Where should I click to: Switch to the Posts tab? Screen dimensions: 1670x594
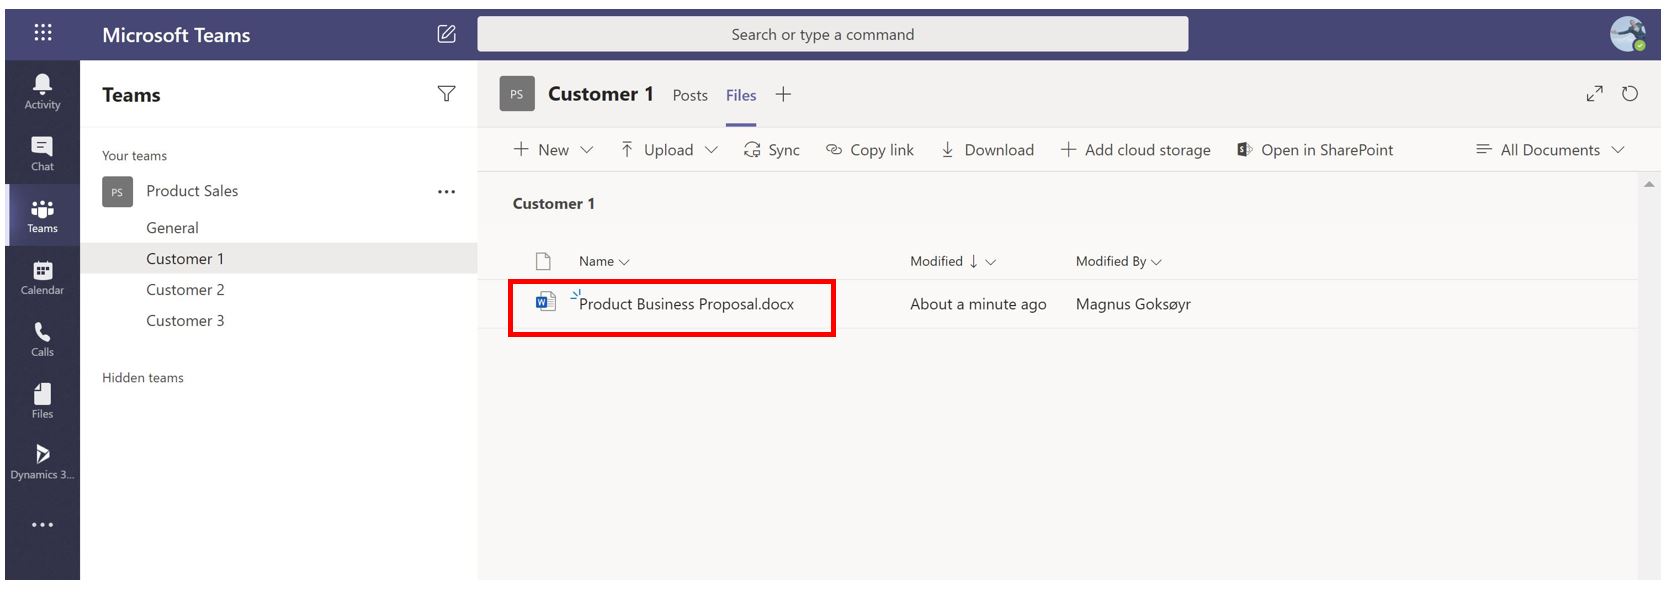pos(690,95)
